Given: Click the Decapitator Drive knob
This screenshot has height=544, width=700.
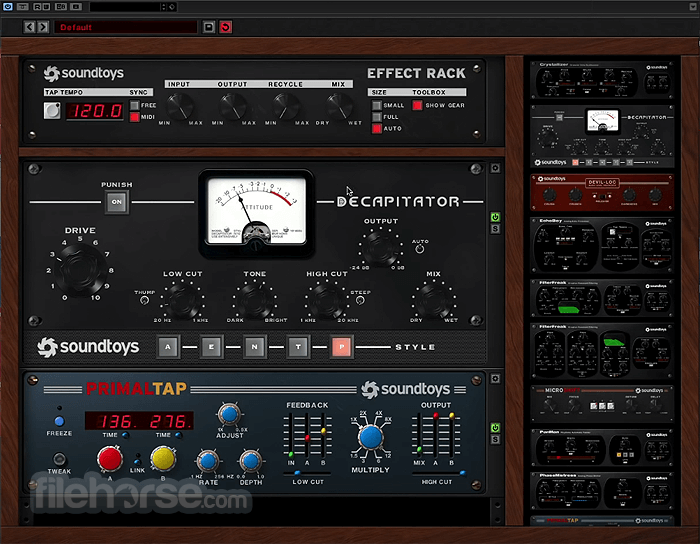Looking at the screenshot, I should pyautogui.click(x=81, y=270).
